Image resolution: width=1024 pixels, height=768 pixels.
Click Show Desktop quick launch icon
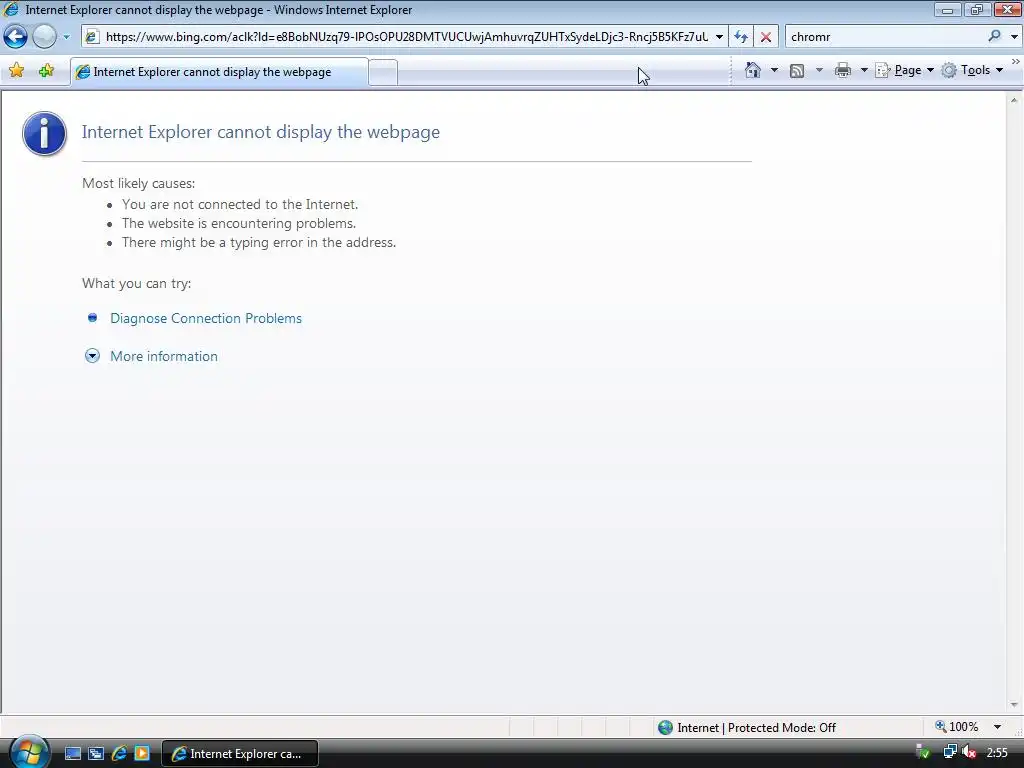tap(73, 754)
